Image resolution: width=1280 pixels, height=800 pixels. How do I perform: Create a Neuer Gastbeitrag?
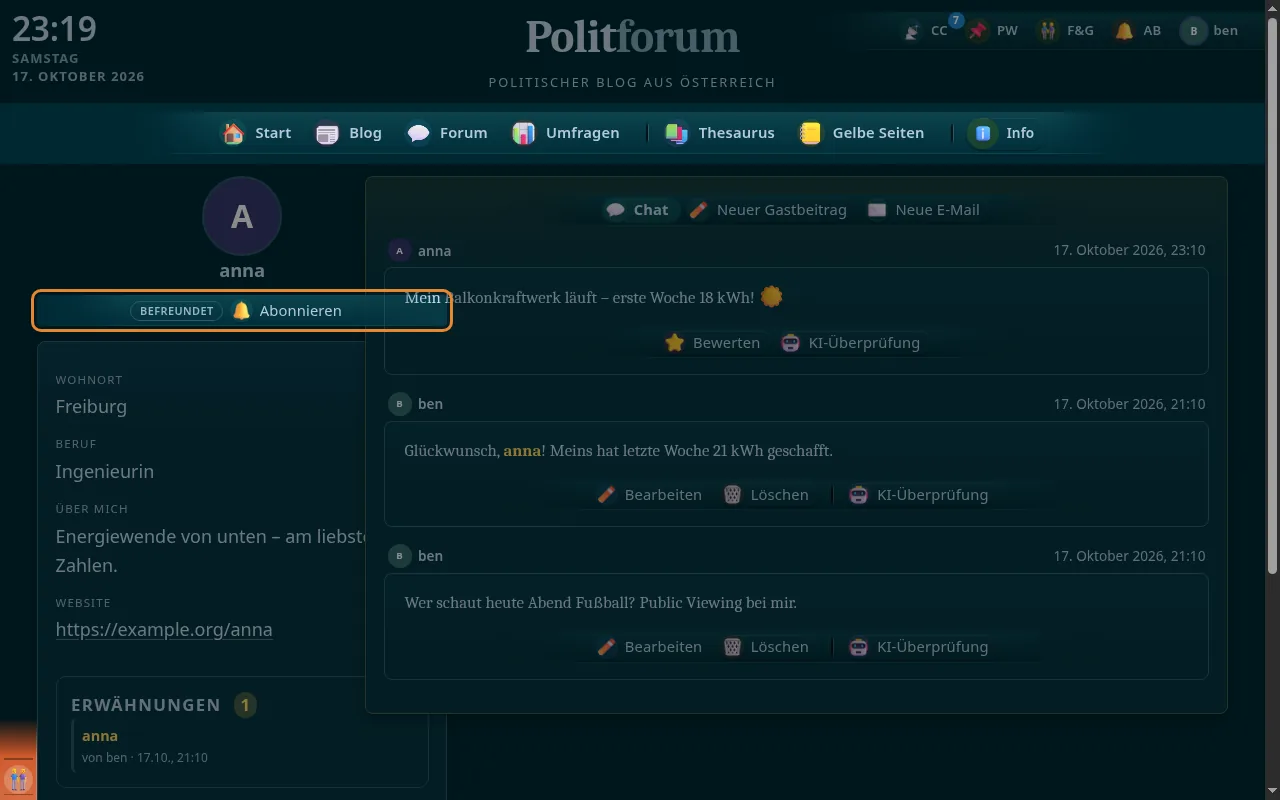coord(768,210)
